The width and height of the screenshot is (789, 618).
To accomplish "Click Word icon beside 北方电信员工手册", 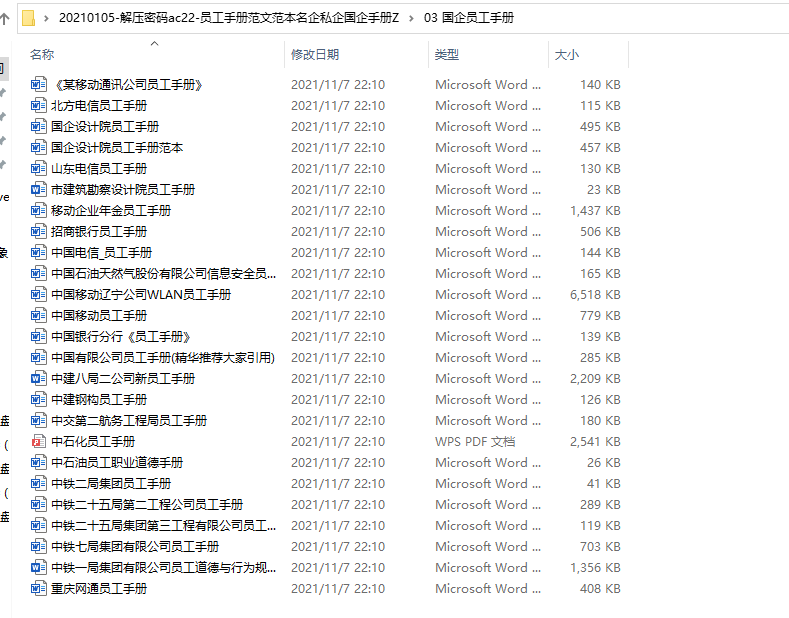I will pos(39,105).
